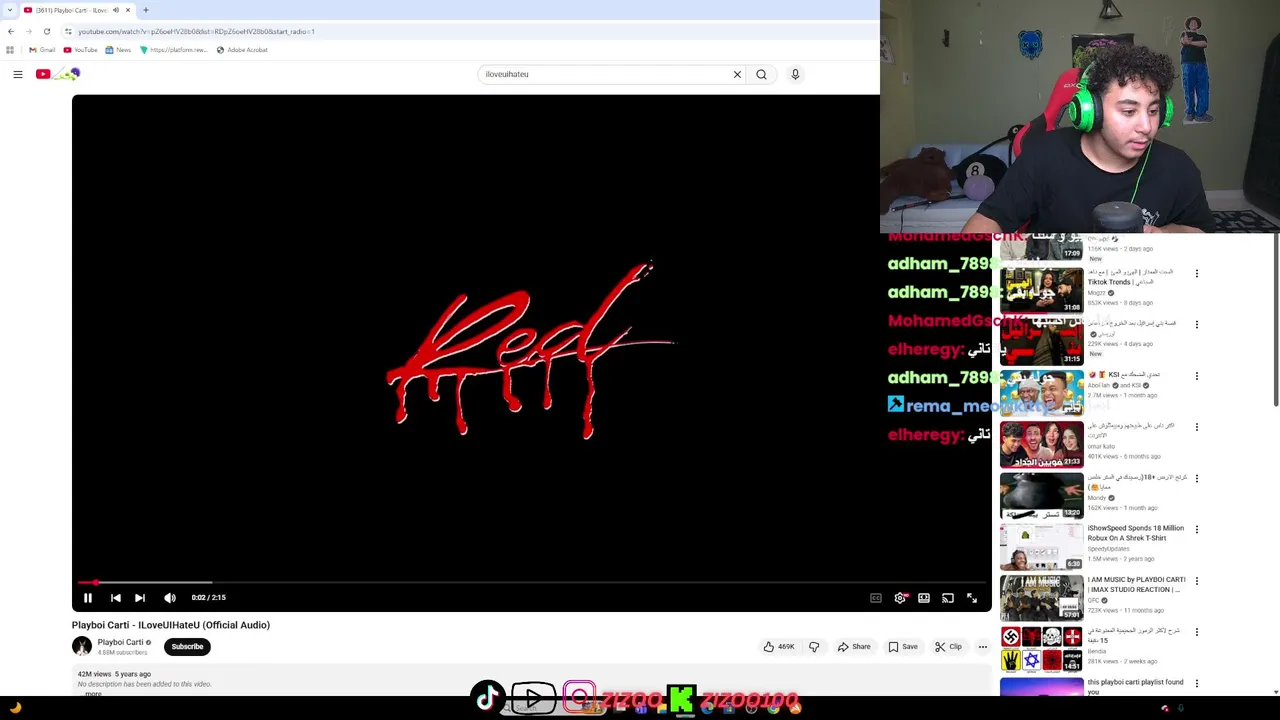Open the Adobe Acrobat bookmark

(242, 50)
